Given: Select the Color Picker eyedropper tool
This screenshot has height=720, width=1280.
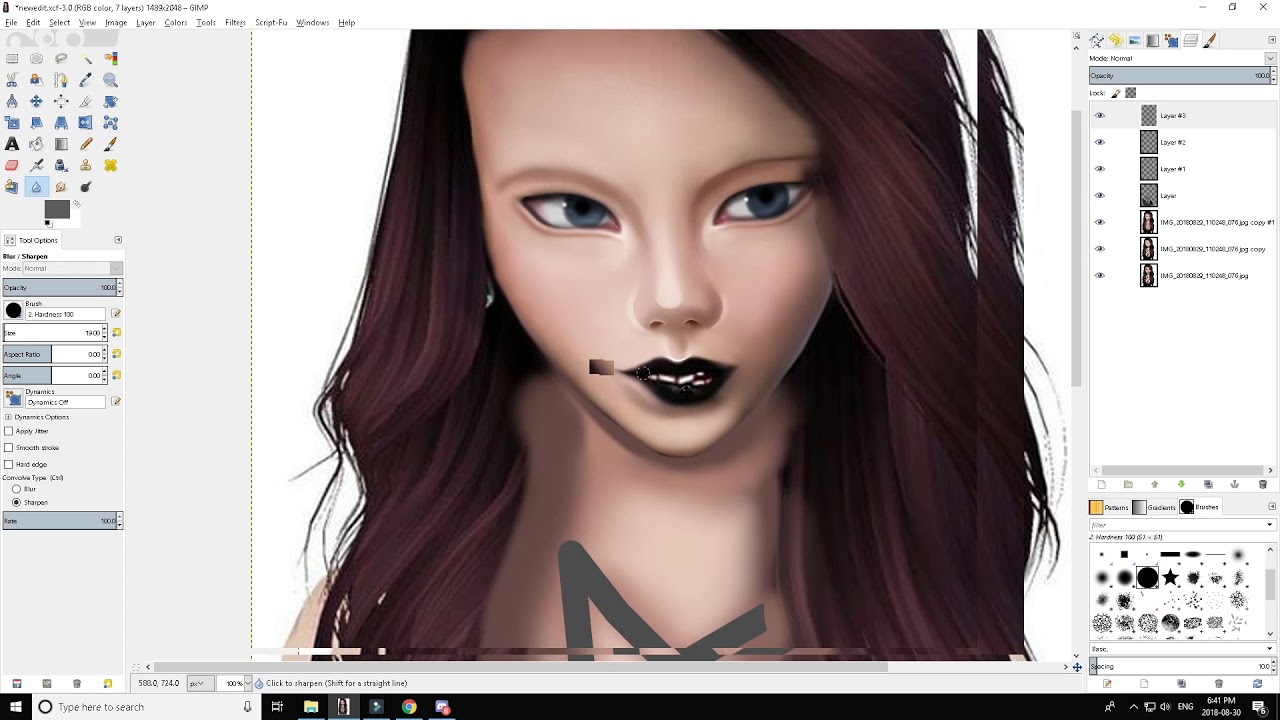Looking at the screenshot, I should point(86,80).
